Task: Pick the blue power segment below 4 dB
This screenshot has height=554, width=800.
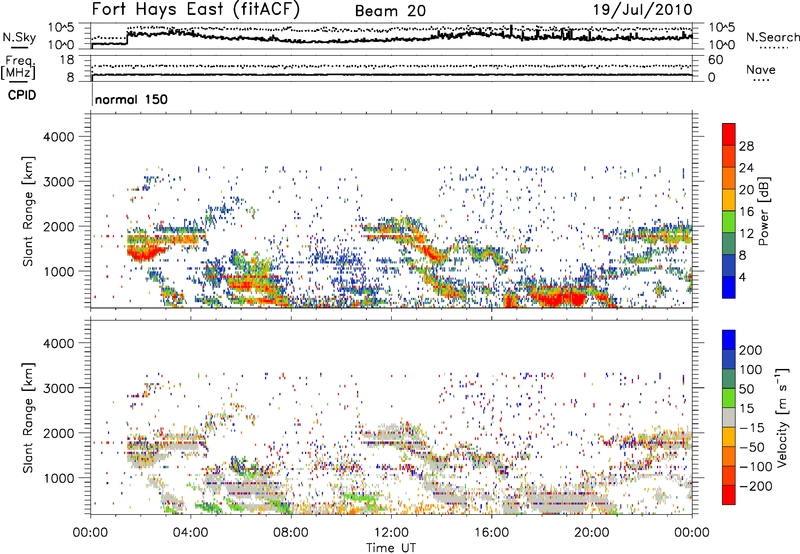Action: click(x=729, y=287)
